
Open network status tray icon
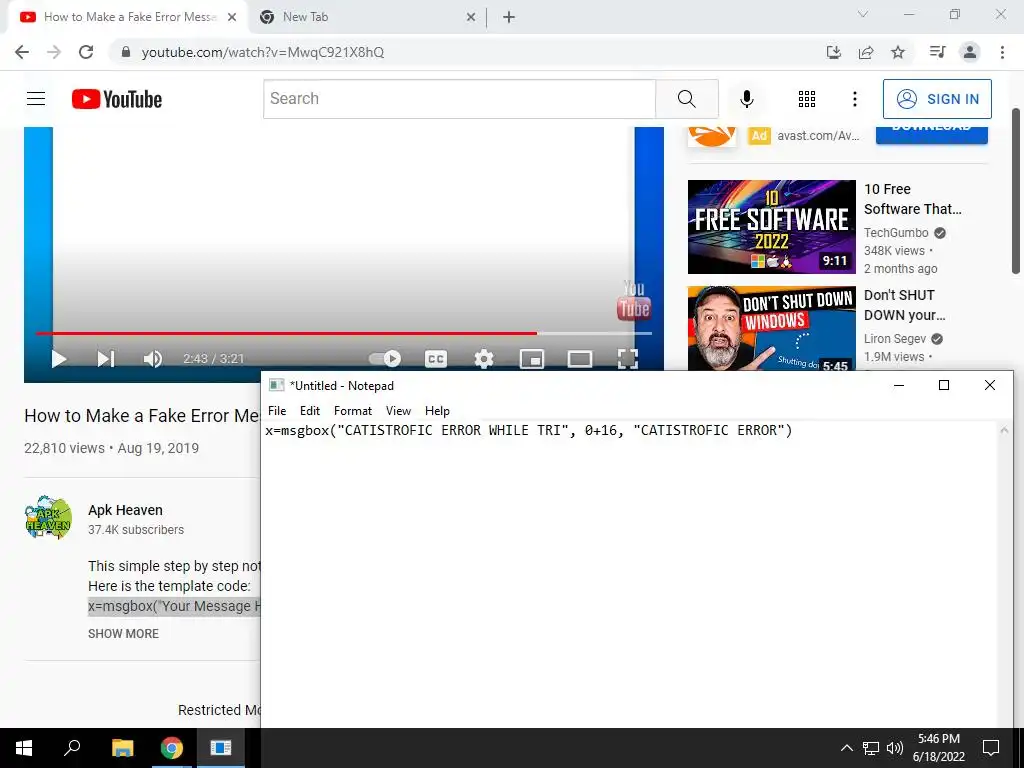(871, 748)
